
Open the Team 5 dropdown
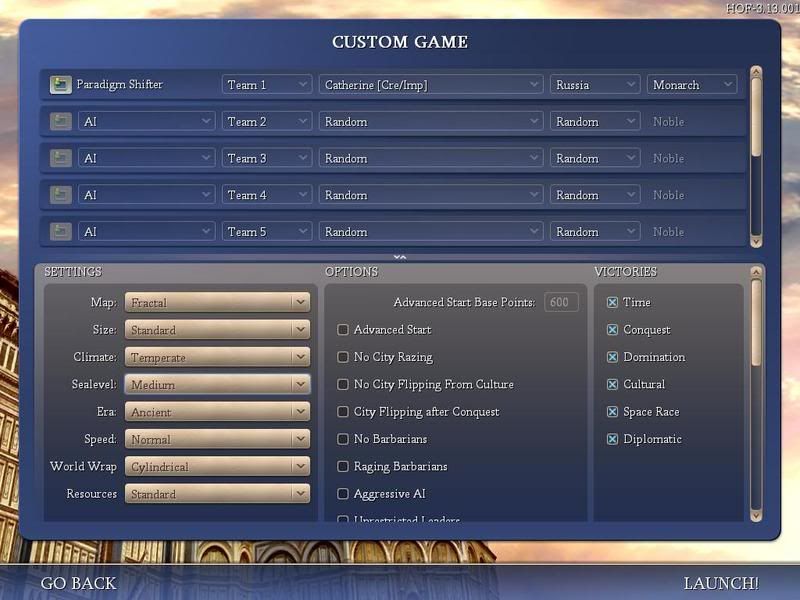pos(267,232)
